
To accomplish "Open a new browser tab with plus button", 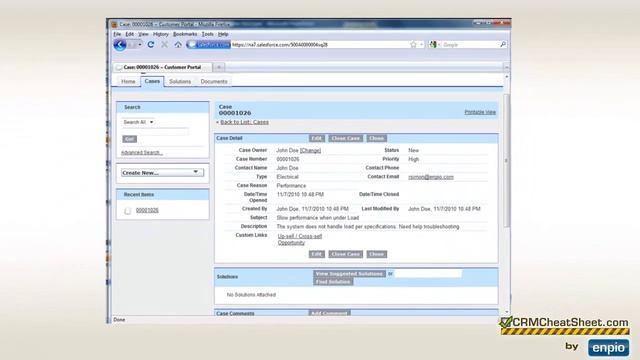I will (219, 67).
